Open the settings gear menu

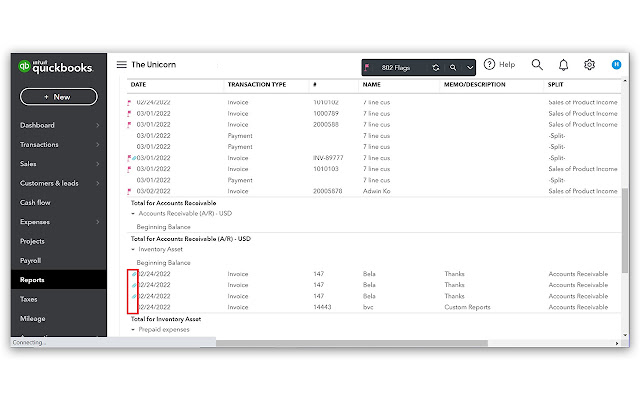(x=589, y=64)
